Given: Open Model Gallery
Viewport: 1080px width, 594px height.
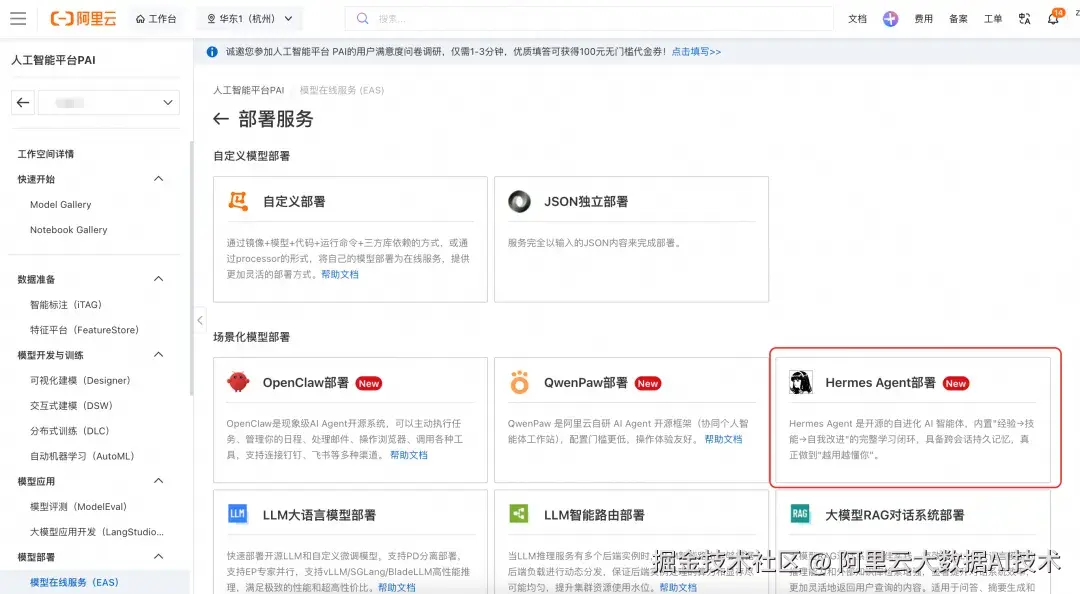Looking at the screenshot, I should (x=61, y=205).
